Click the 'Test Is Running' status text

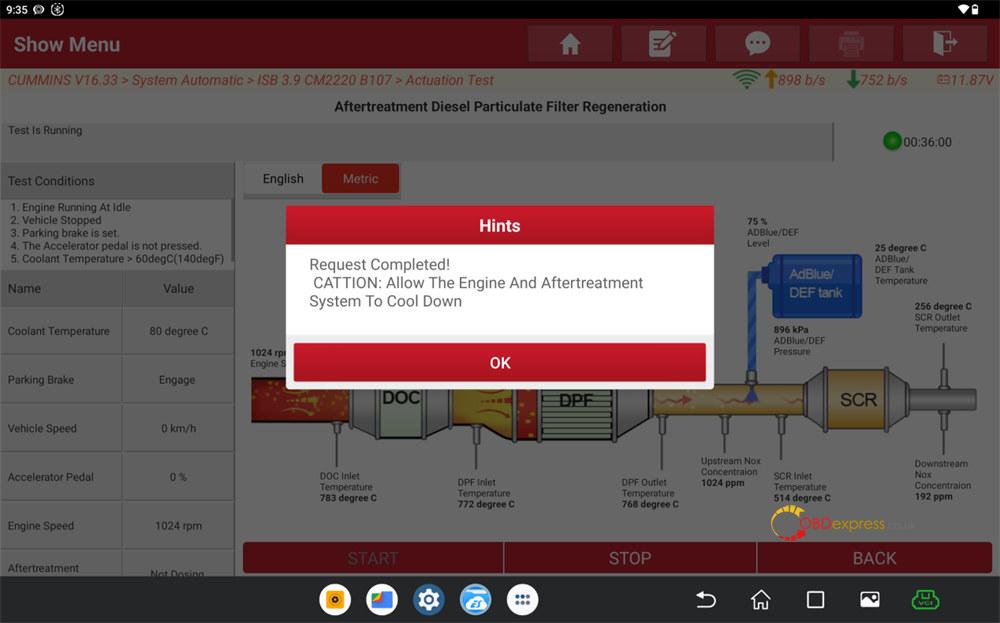[45, 130]
